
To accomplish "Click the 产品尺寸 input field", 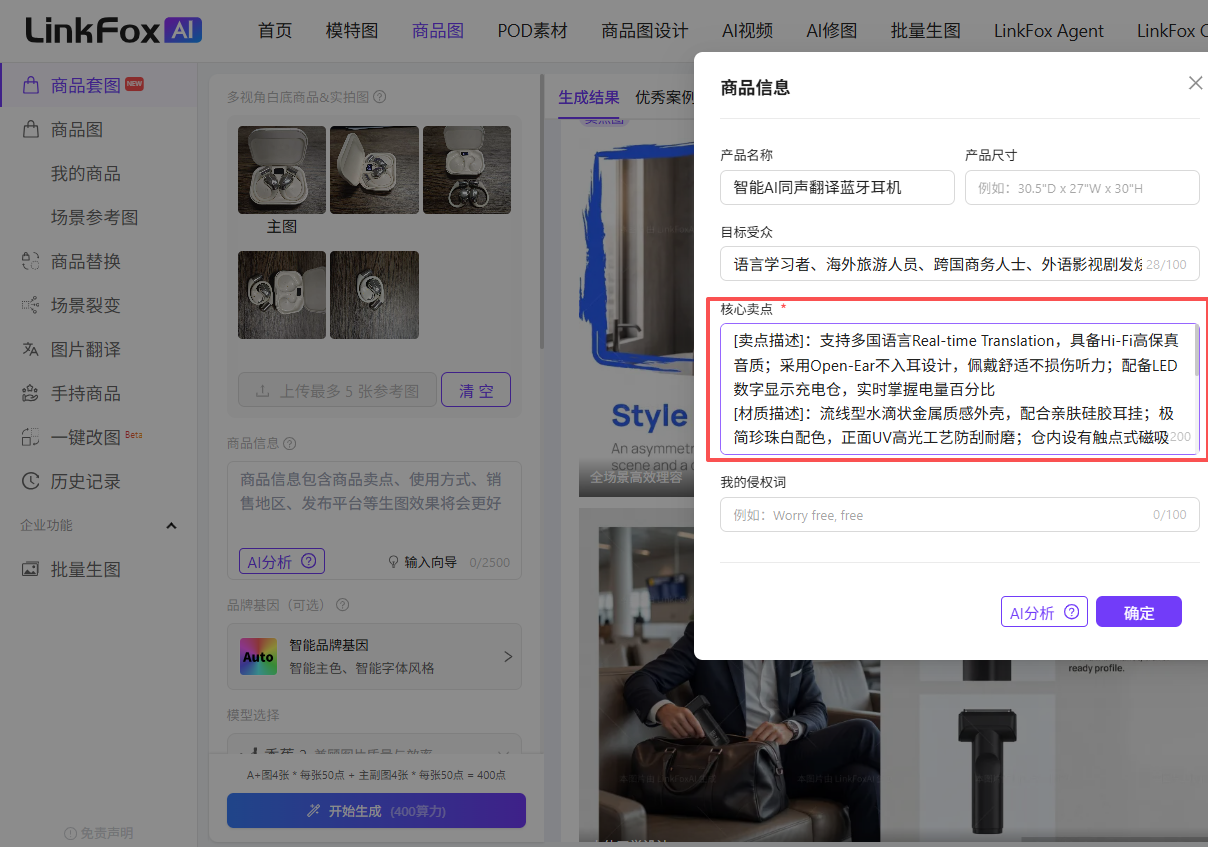I will pos(1081,187).
